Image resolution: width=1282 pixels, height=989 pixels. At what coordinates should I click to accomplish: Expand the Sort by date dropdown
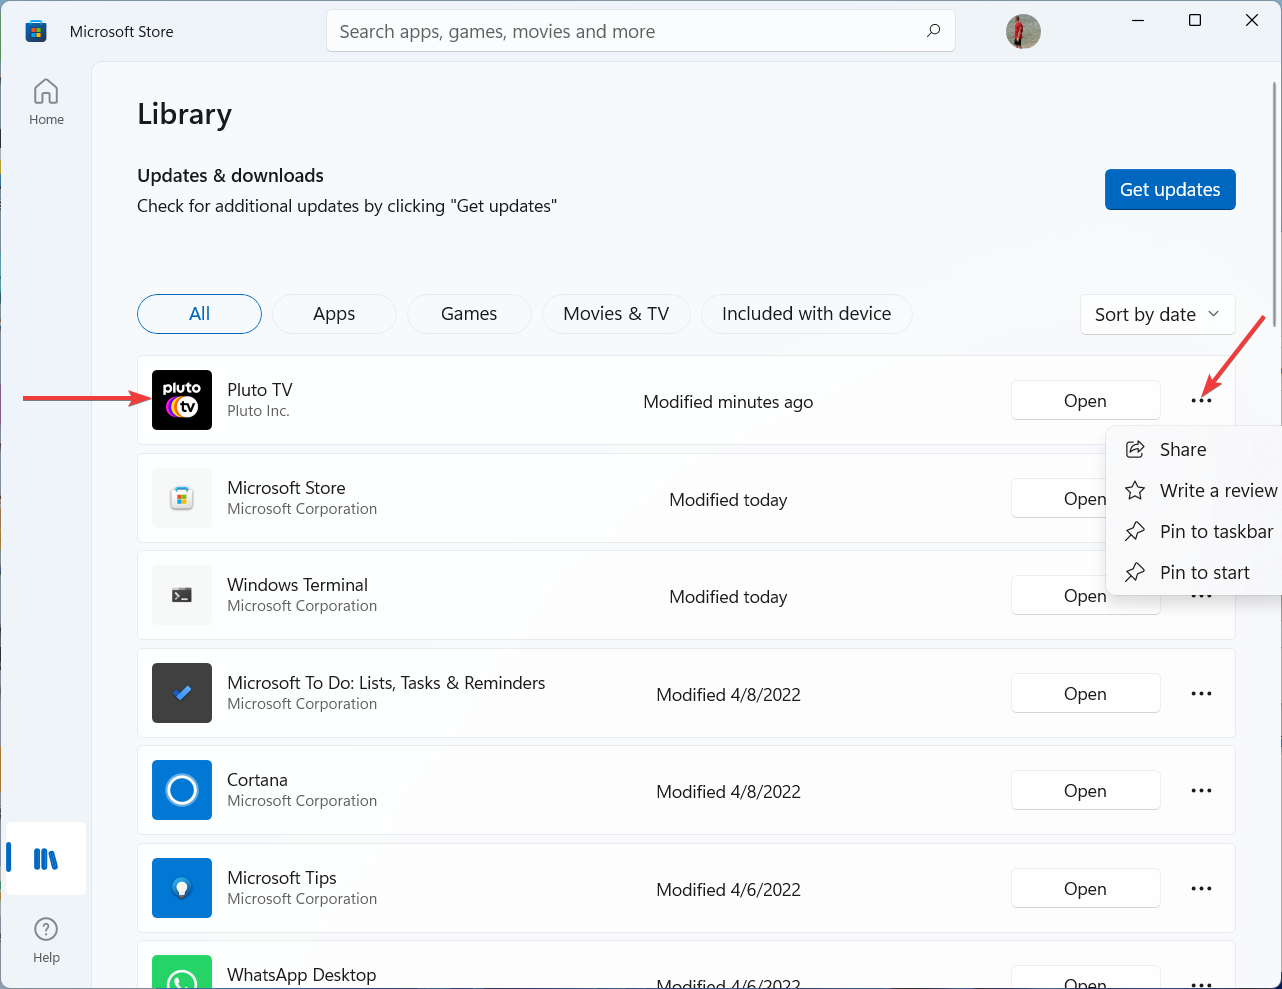pos(1157,315)
